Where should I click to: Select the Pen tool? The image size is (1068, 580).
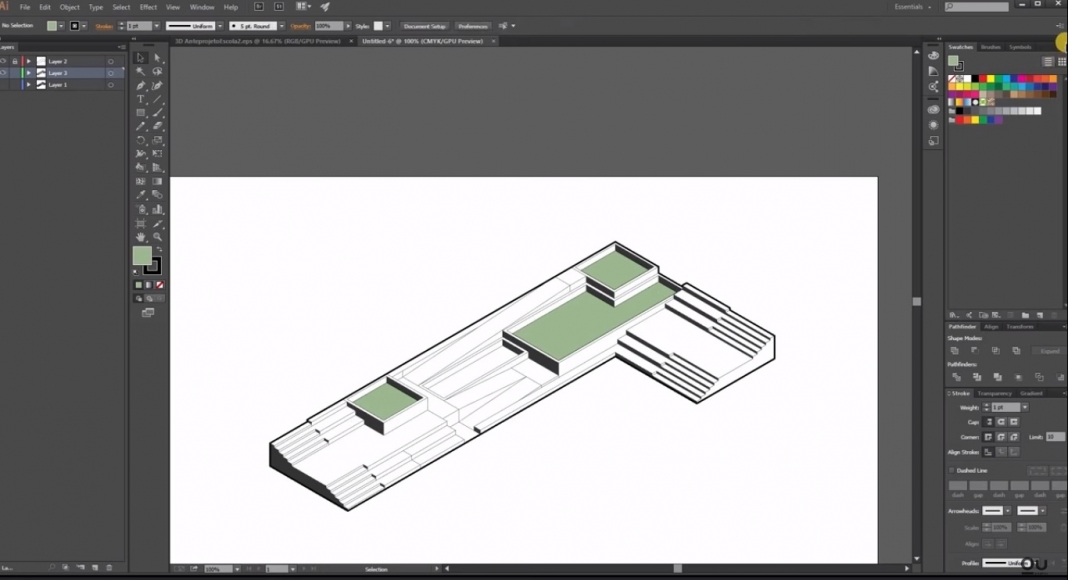pyautogui.click(x=140, y=87)
